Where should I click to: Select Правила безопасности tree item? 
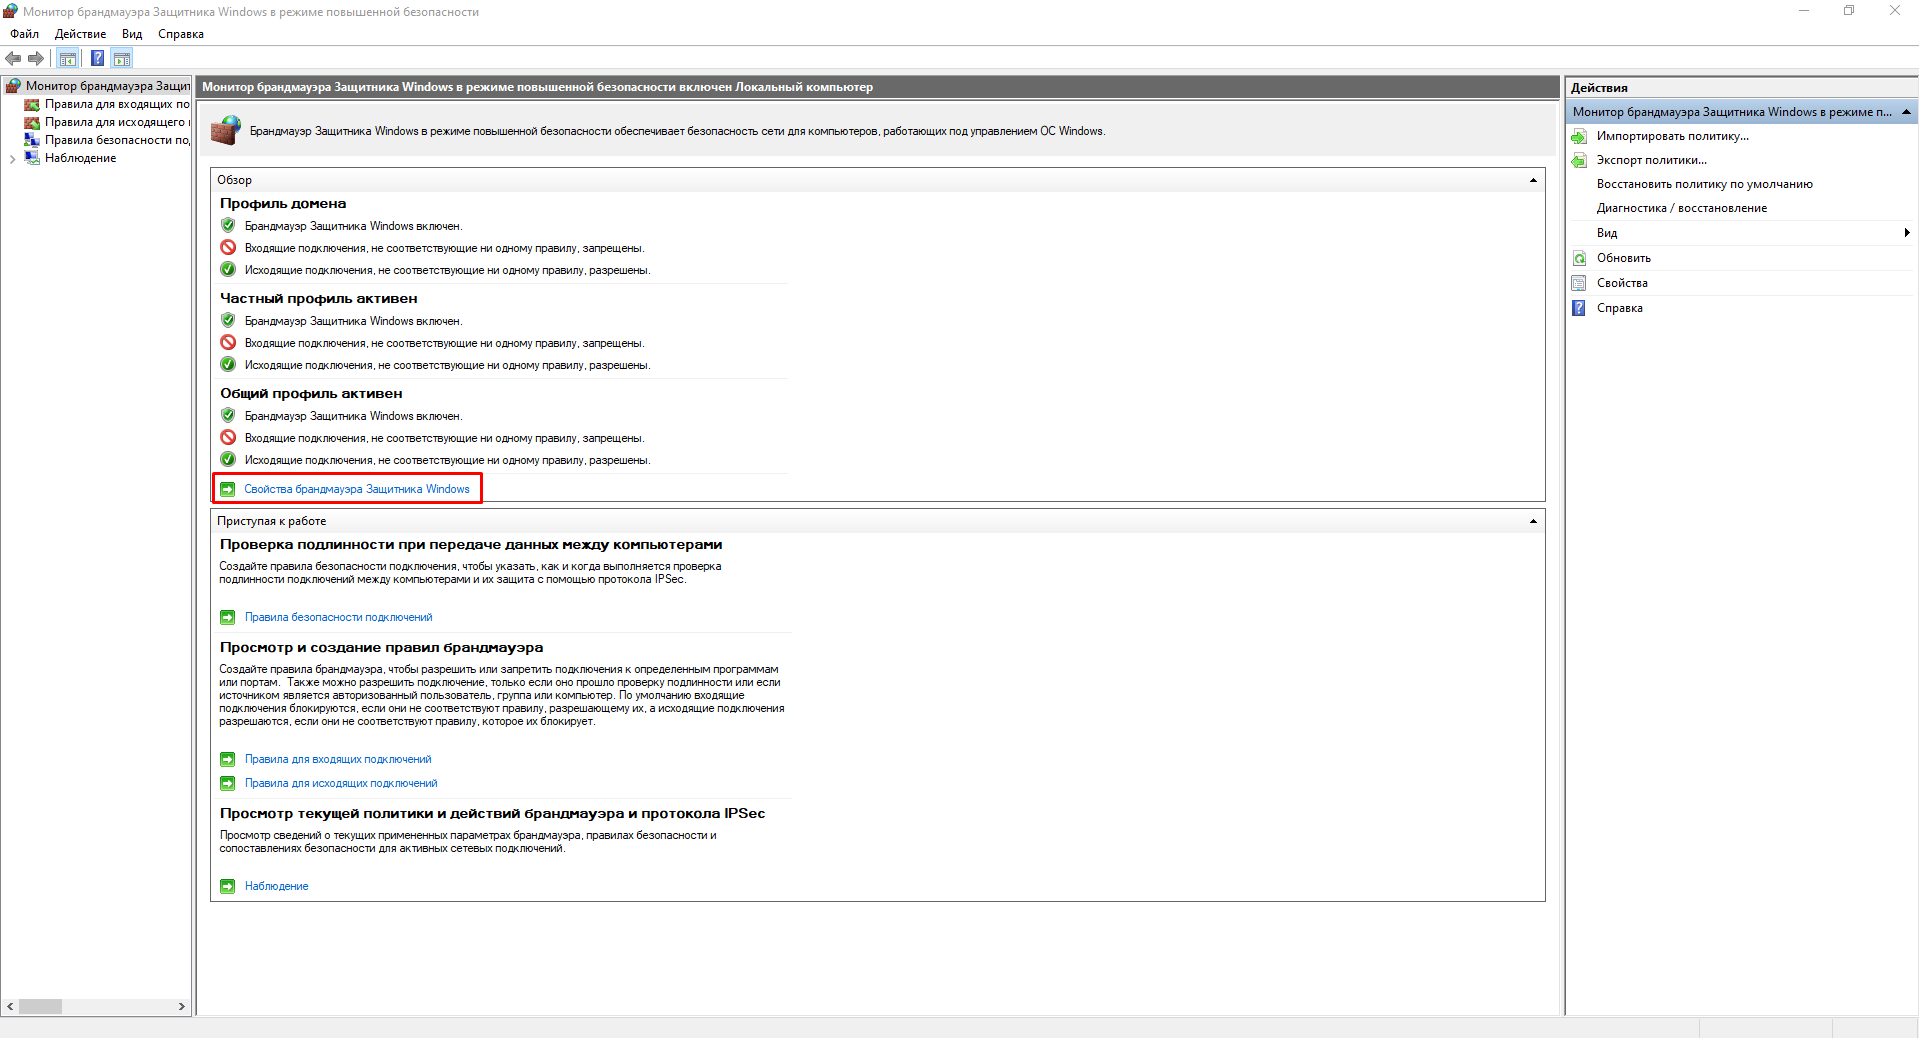point(117,140)
